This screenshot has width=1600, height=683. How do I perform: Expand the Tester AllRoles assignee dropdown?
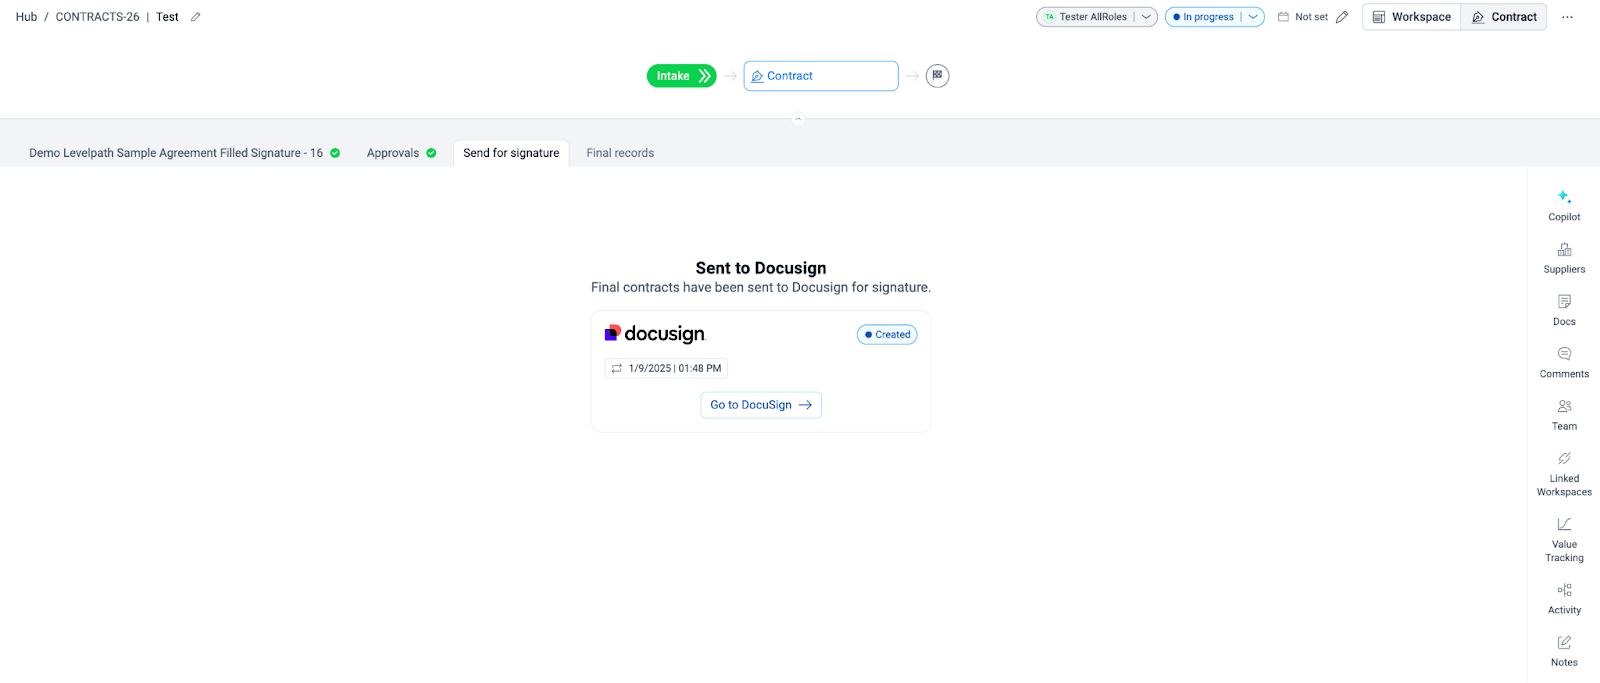point(1146,17)
